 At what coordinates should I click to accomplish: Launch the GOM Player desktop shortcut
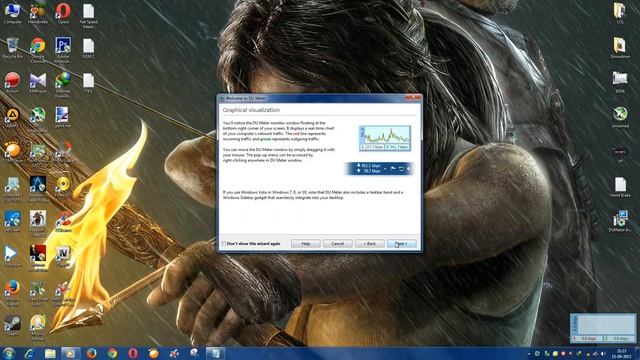(x=12, y=152)
